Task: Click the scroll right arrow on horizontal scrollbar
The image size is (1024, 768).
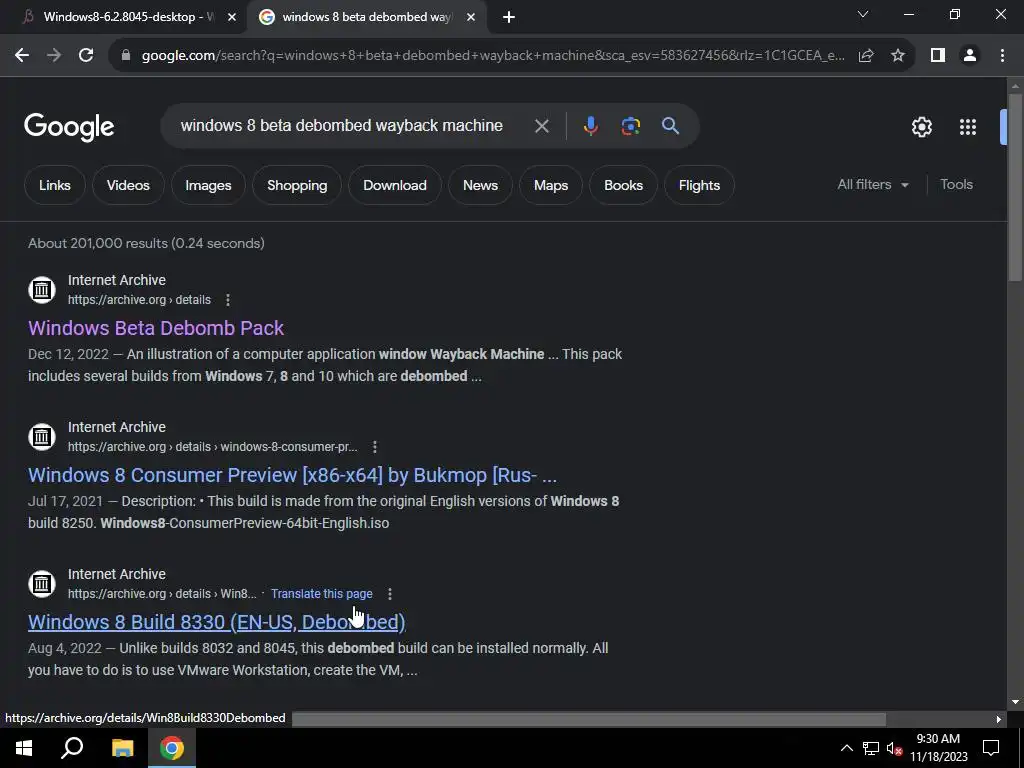Action: point(998,719)
